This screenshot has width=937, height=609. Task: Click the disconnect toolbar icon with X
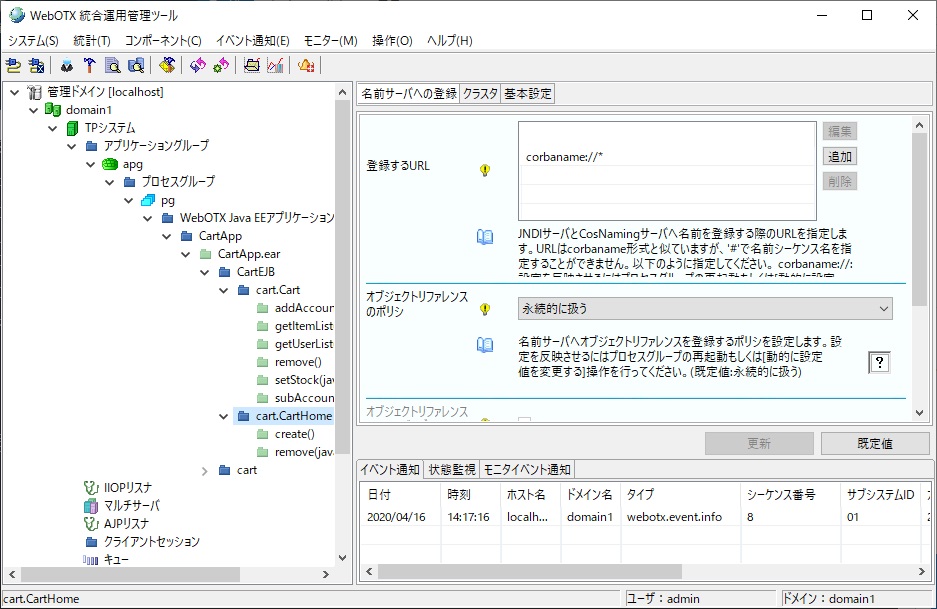36,66
